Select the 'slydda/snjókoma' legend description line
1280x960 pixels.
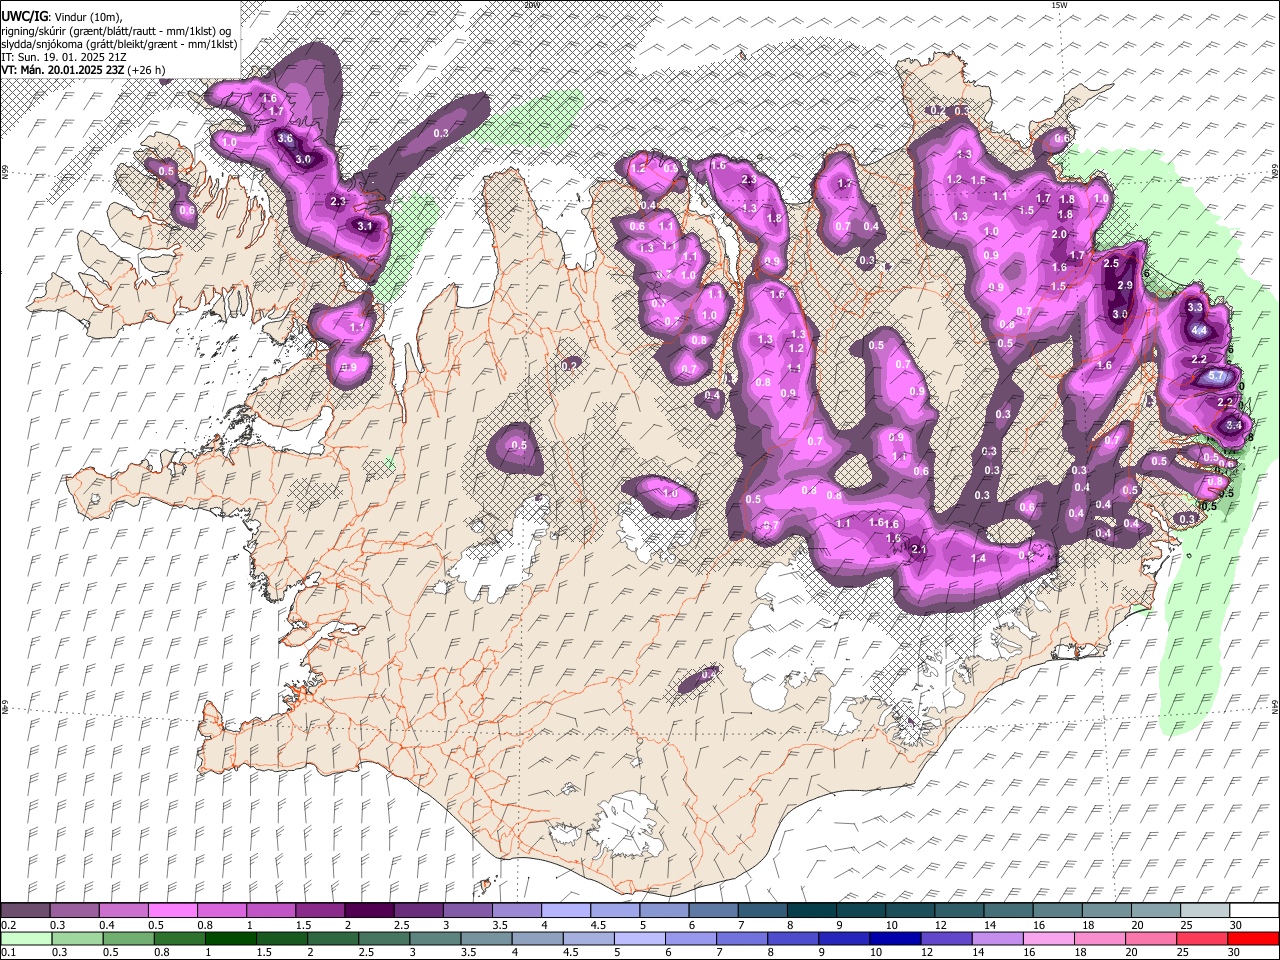tap(119, 44)
